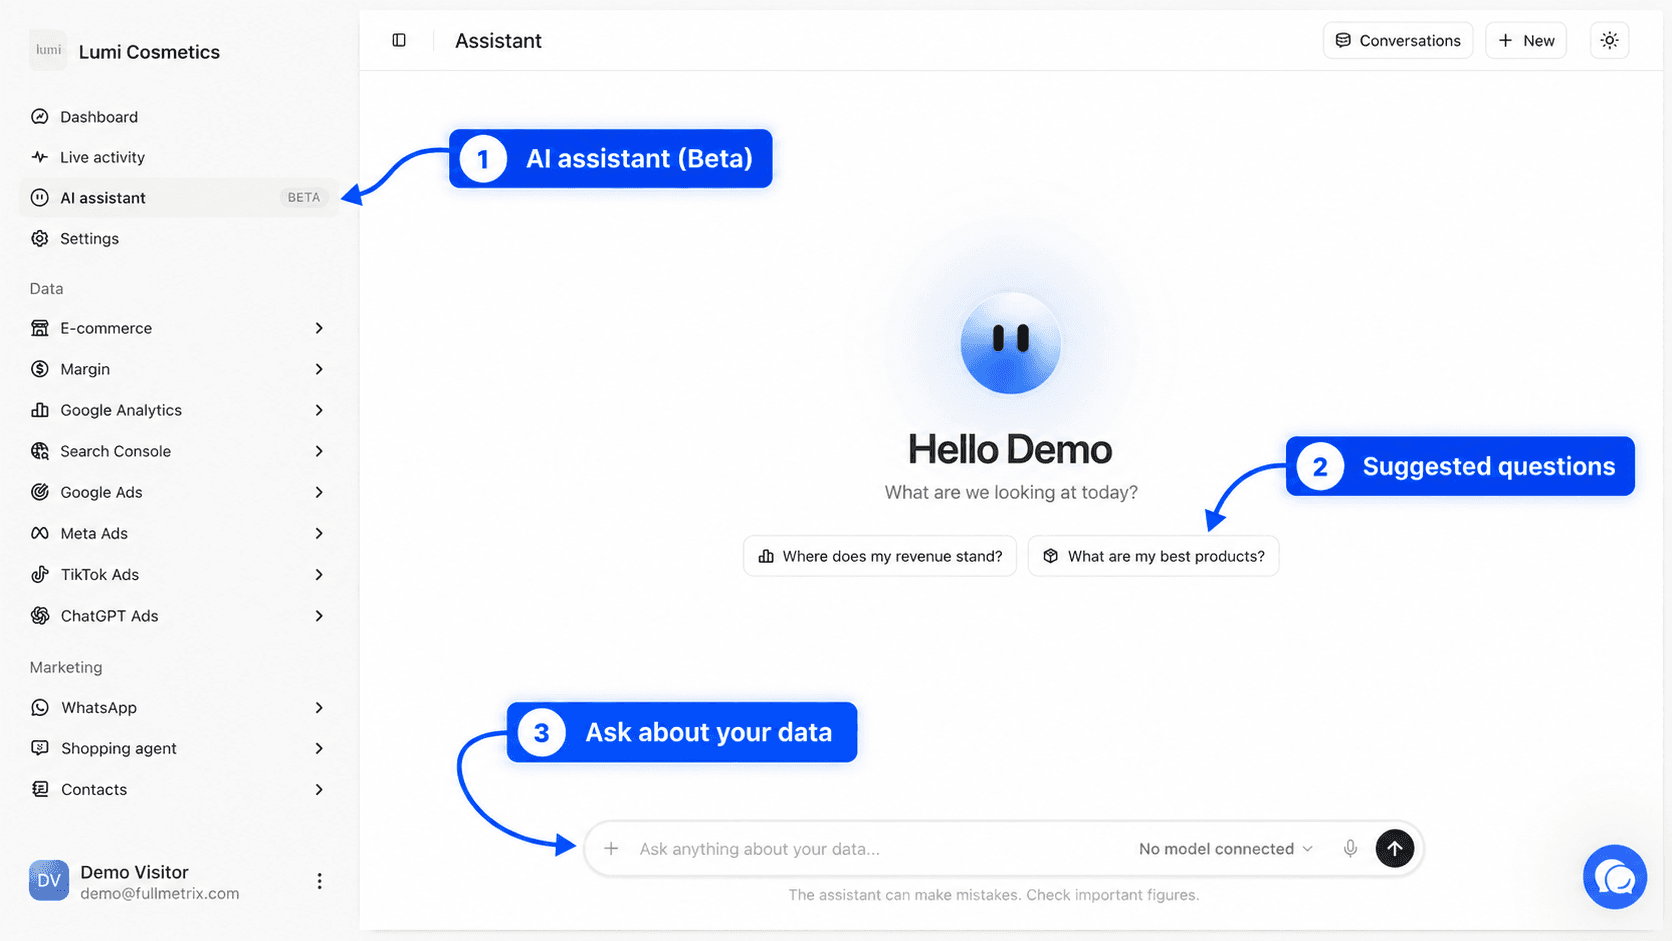1672x941 pixels.
Task: Expand the Google Analytics chevron
Action: pos(319,410)
